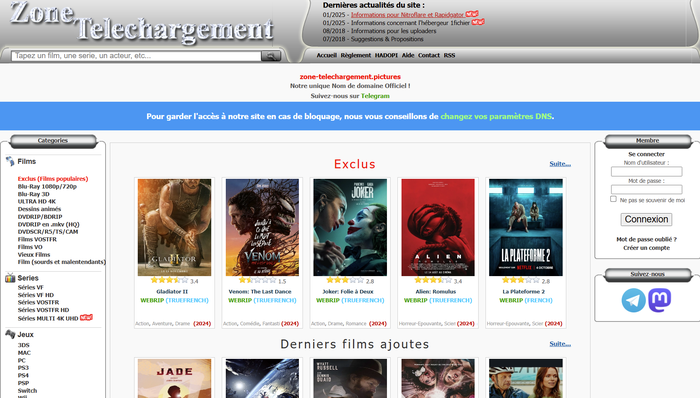Focus the Nom d'utilisateur field
The width and height of the screenshot is (700, 398).
(646, 171)
